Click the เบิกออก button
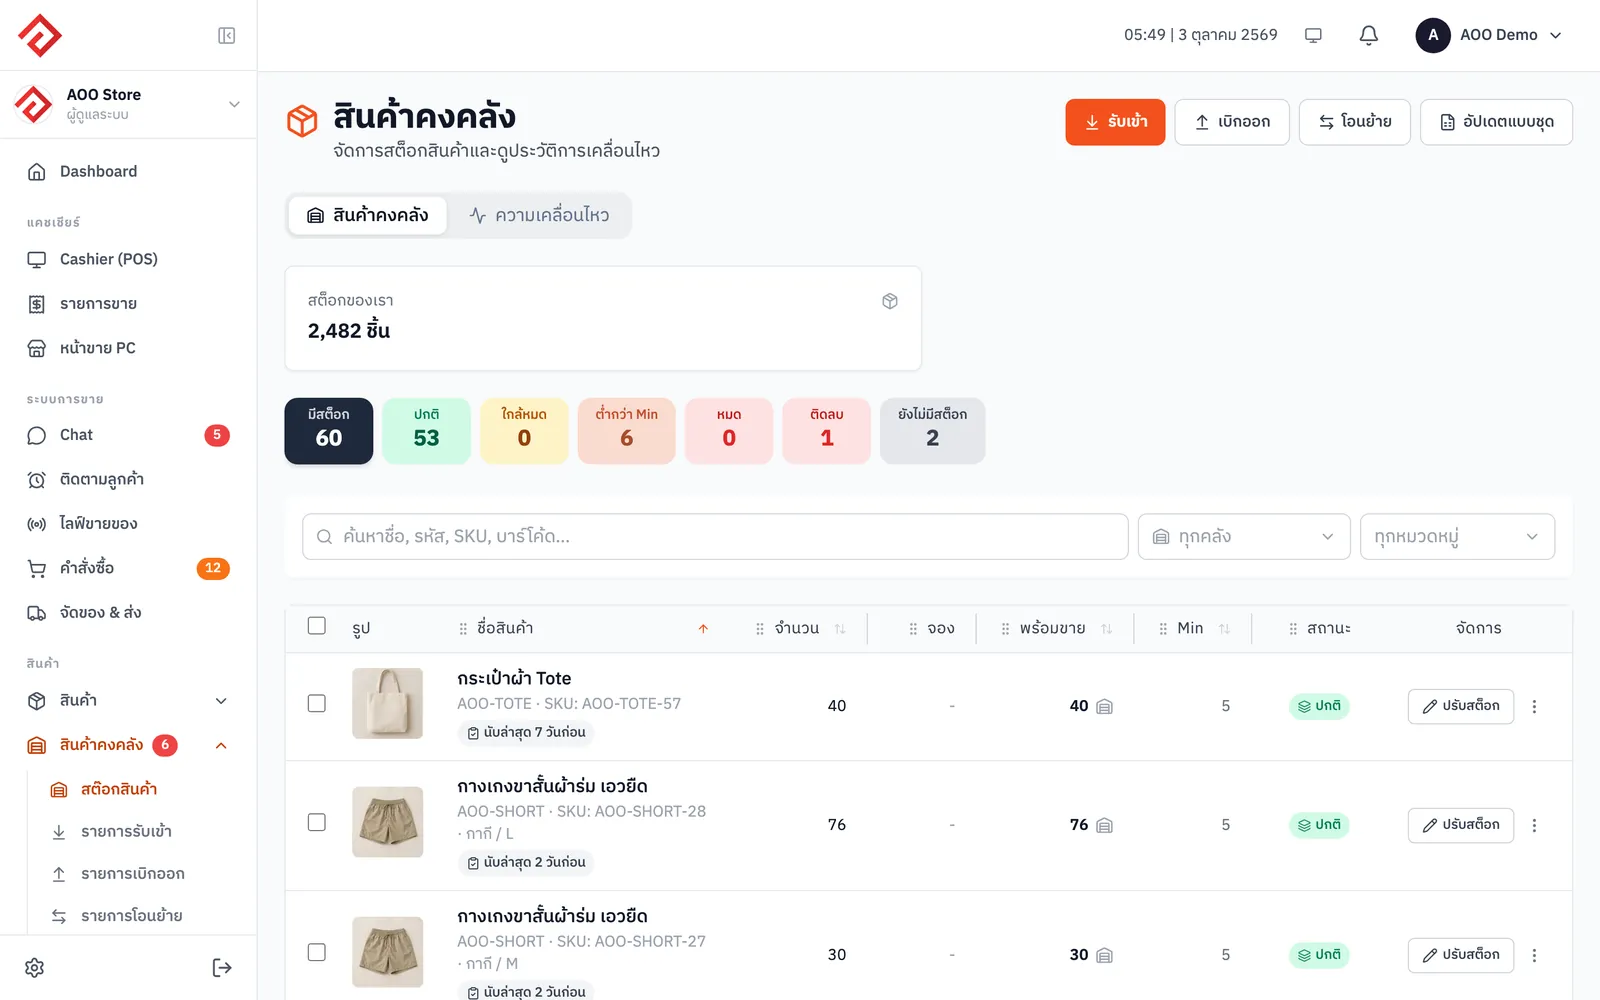Image resolution: width=1600 pixels, height=1000 pixels. [x=1232, y=122]
